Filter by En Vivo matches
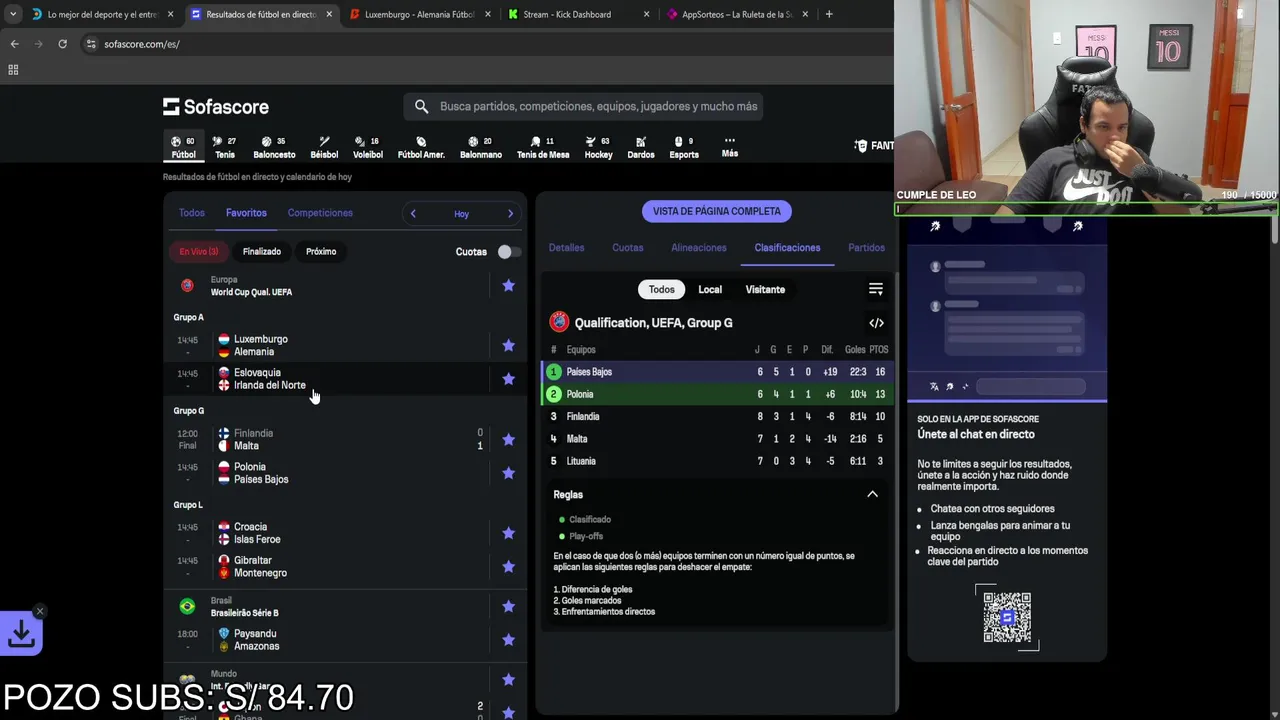The width and height of the screenshot is (1280, 720). pos(199,251)
